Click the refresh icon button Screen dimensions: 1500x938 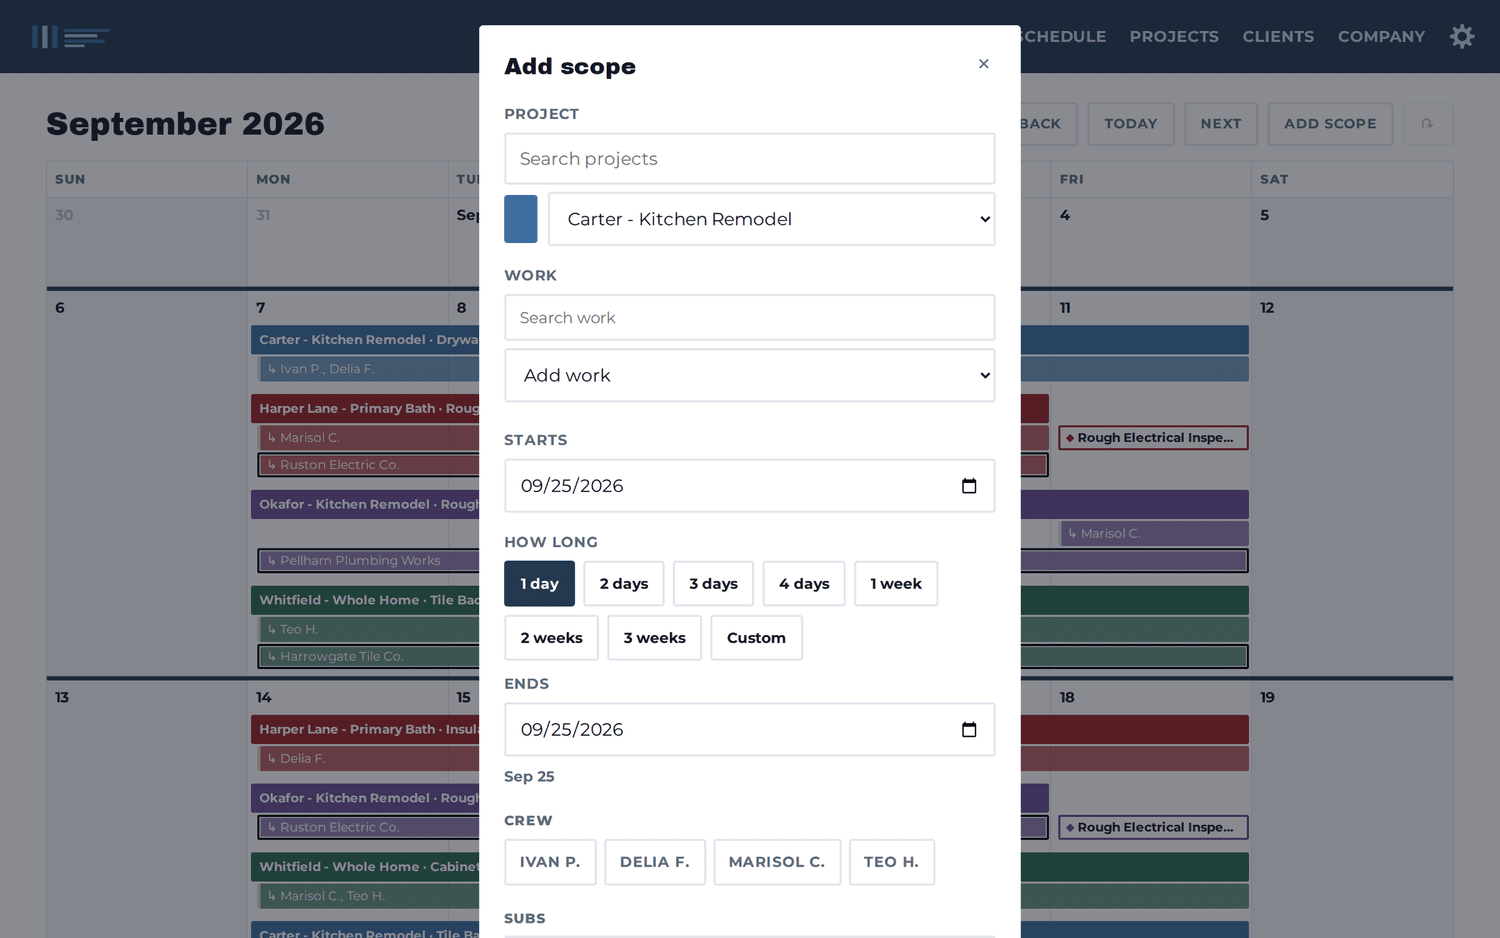1427,124
